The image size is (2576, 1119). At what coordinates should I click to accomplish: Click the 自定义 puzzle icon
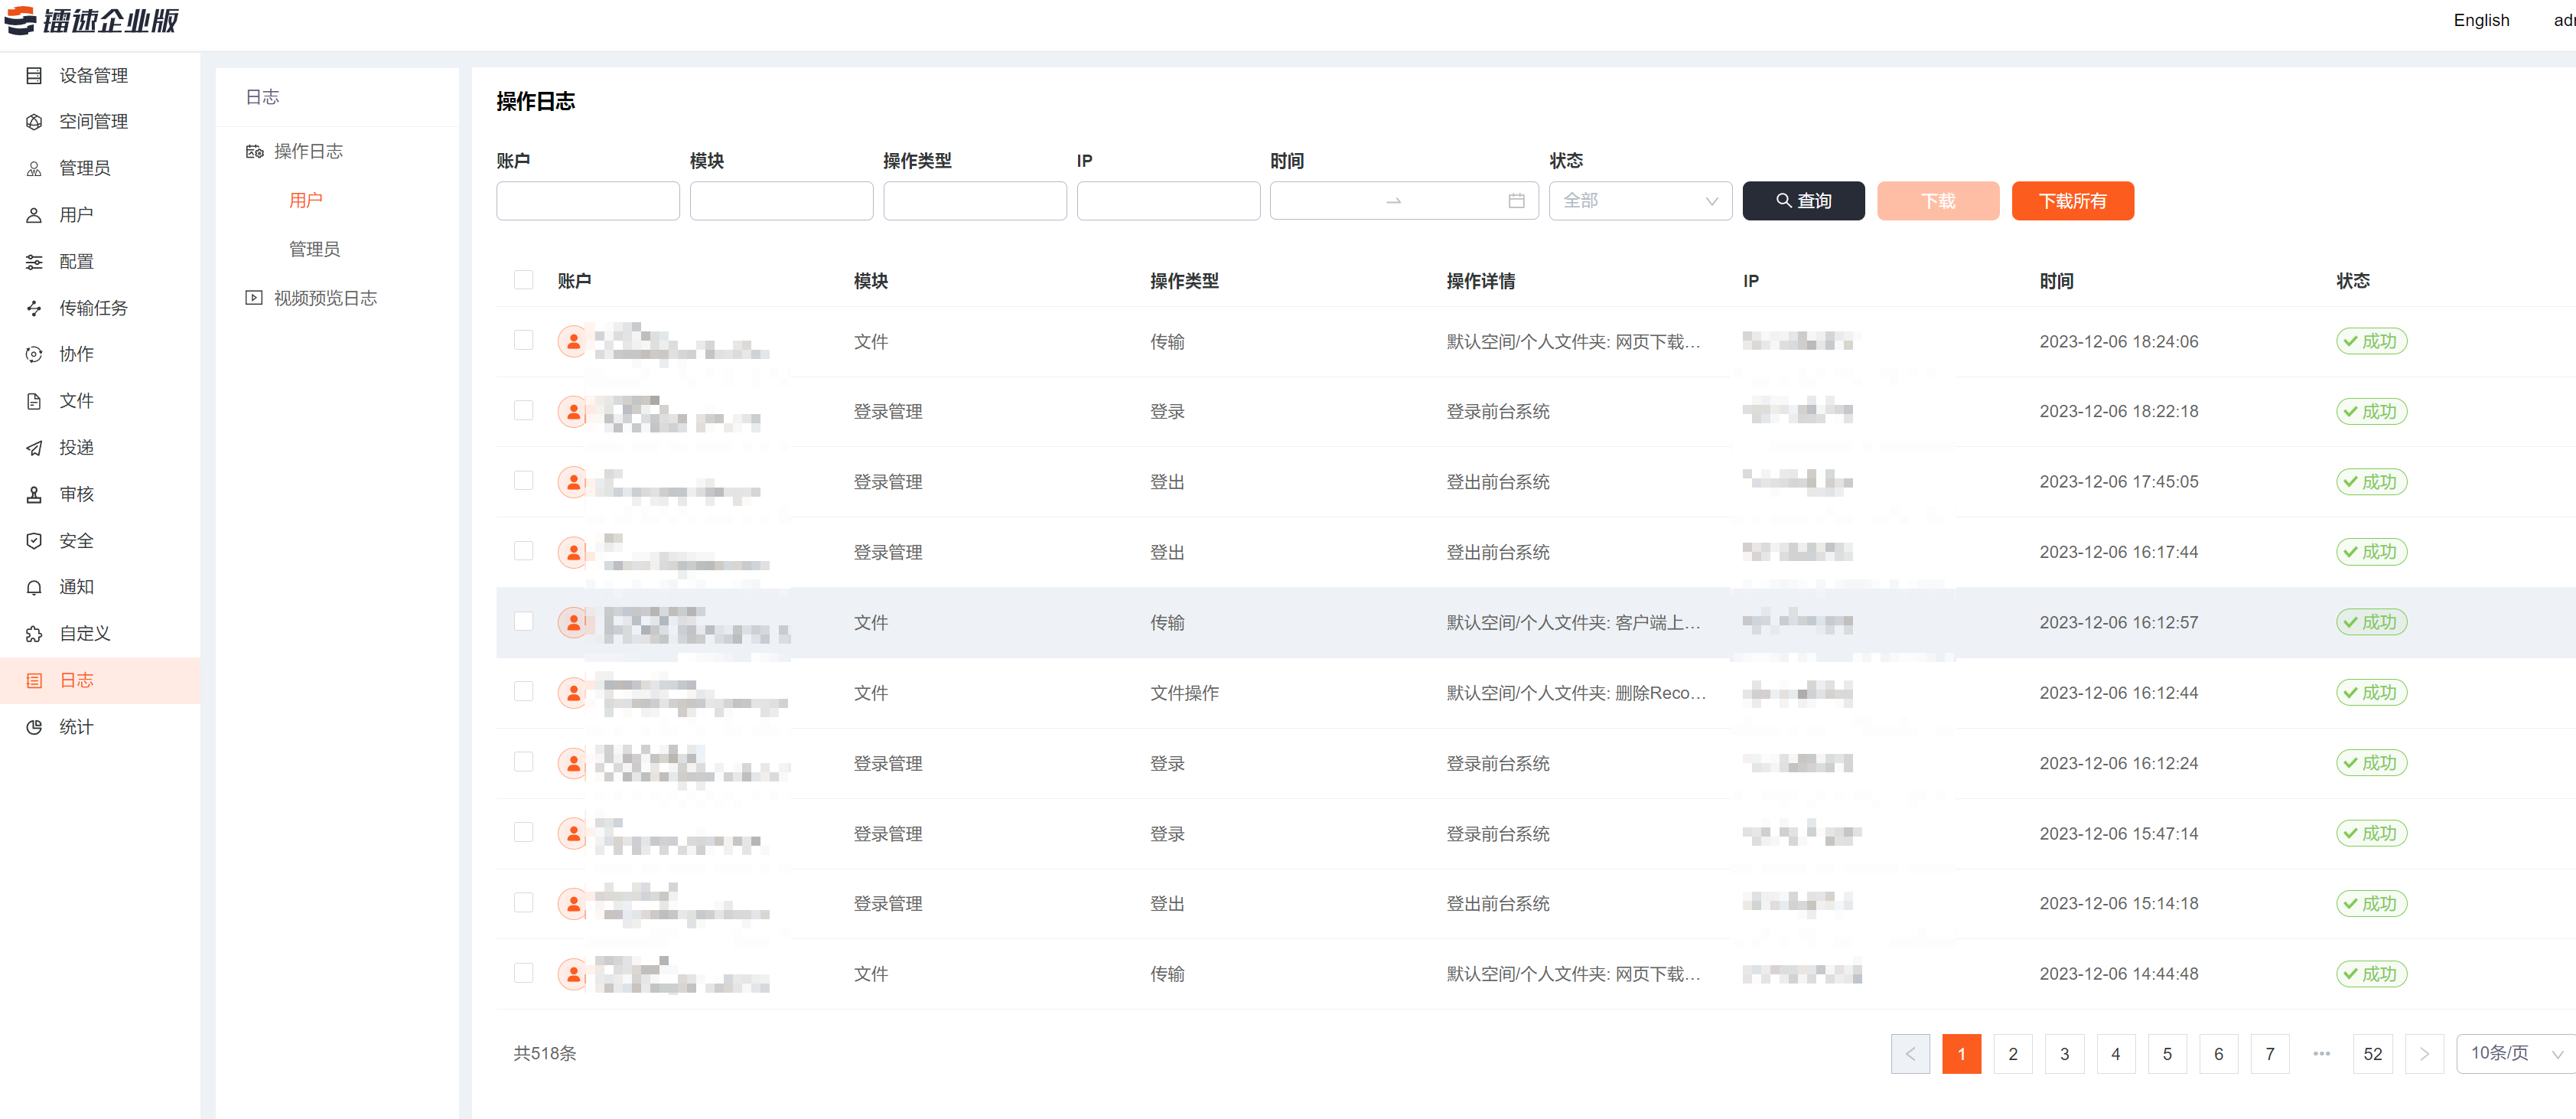click(34, 634)
